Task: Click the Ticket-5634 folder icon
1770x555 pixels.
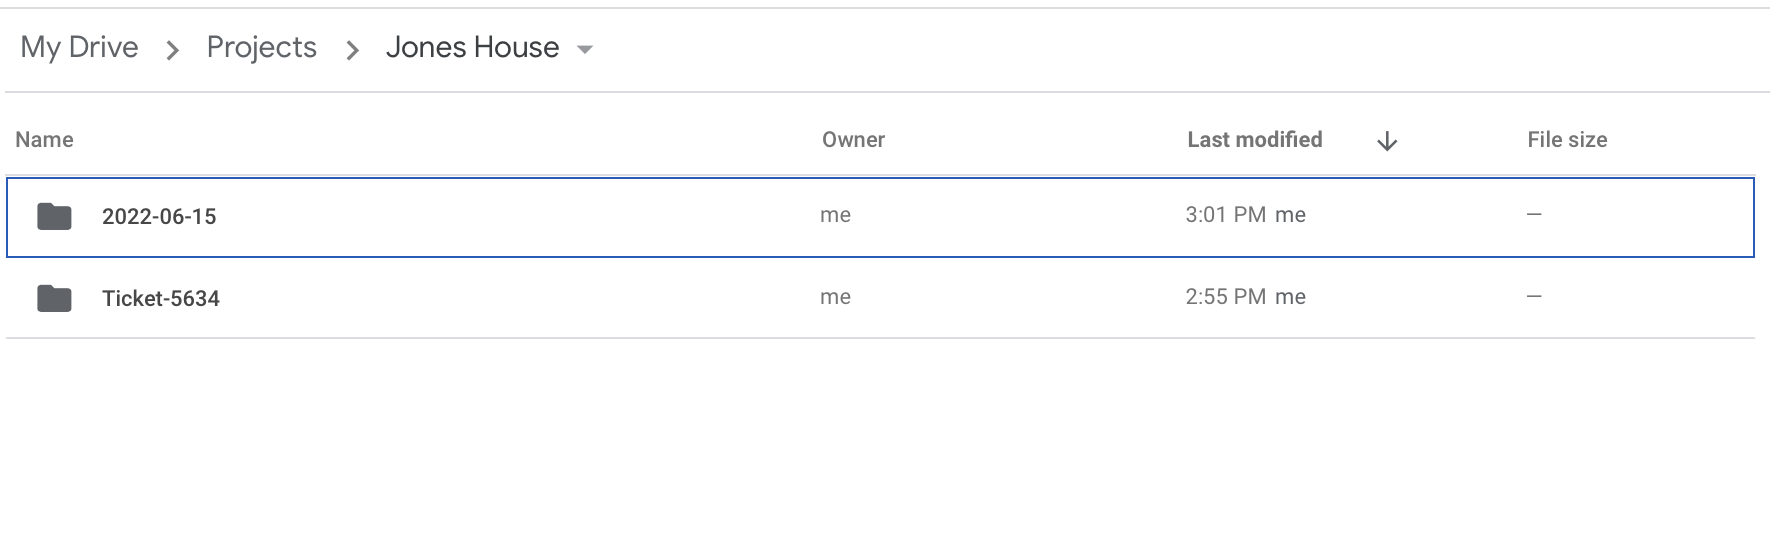Action: pyautogui.click(x=54, y=298)
